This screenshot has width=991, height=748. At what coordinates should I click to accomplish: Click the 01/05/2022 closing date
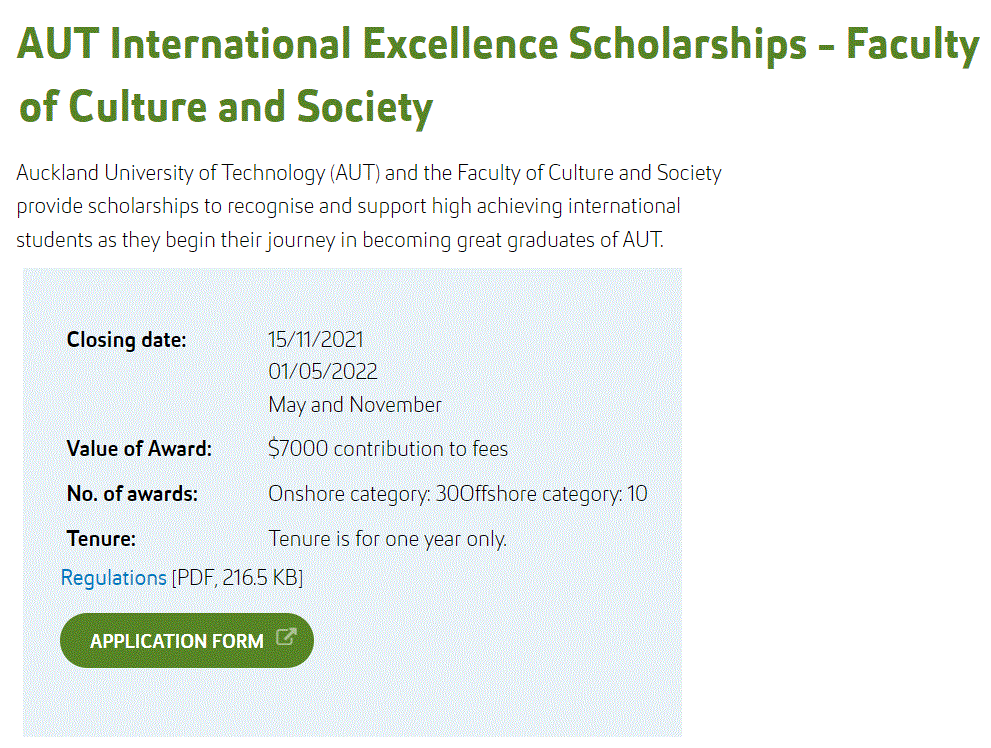click(322, 372)
